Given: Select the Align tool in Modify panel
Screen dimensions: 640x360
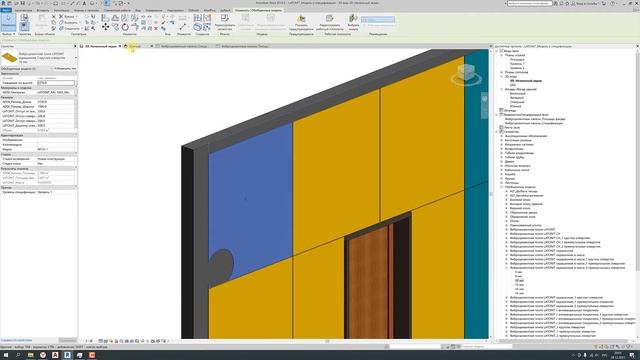Looking at the screenshot, I should coord(105,18).
